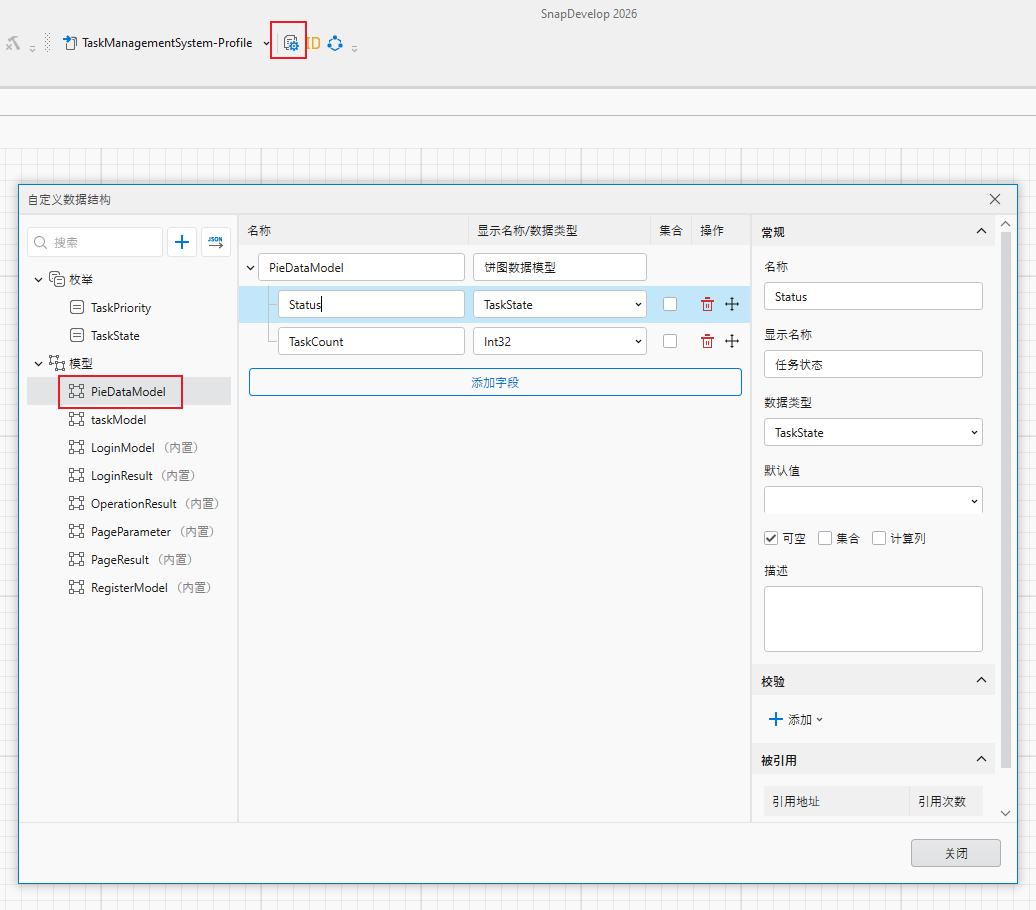Collapse the 枚举 tree group

point(38,280)
